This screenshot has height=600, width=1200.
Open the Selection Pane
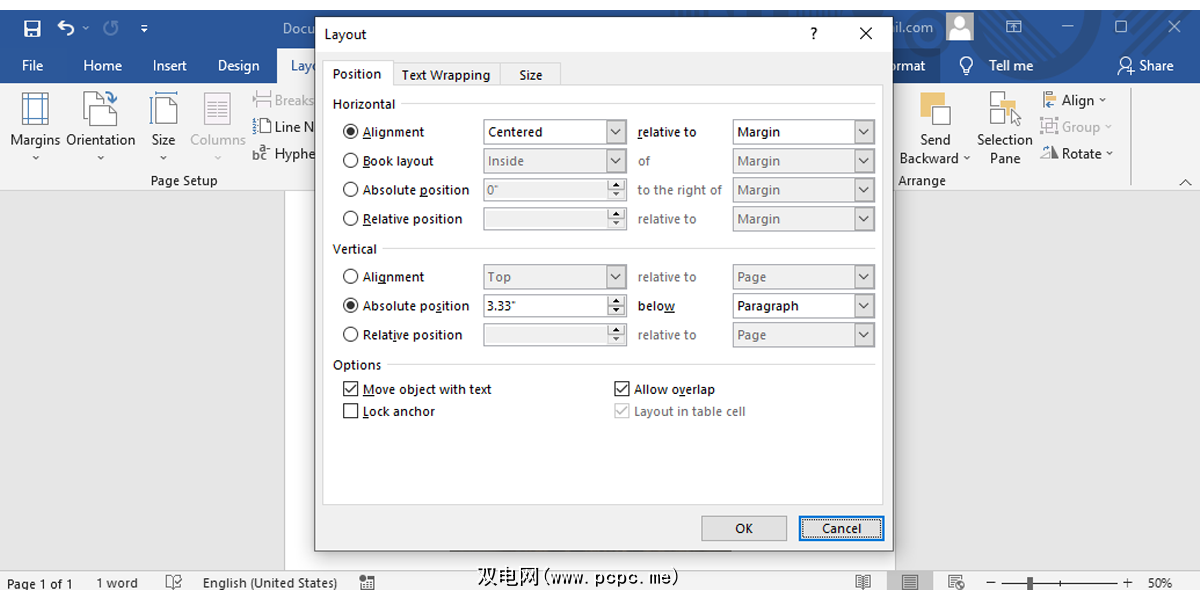pos(1004,127)
